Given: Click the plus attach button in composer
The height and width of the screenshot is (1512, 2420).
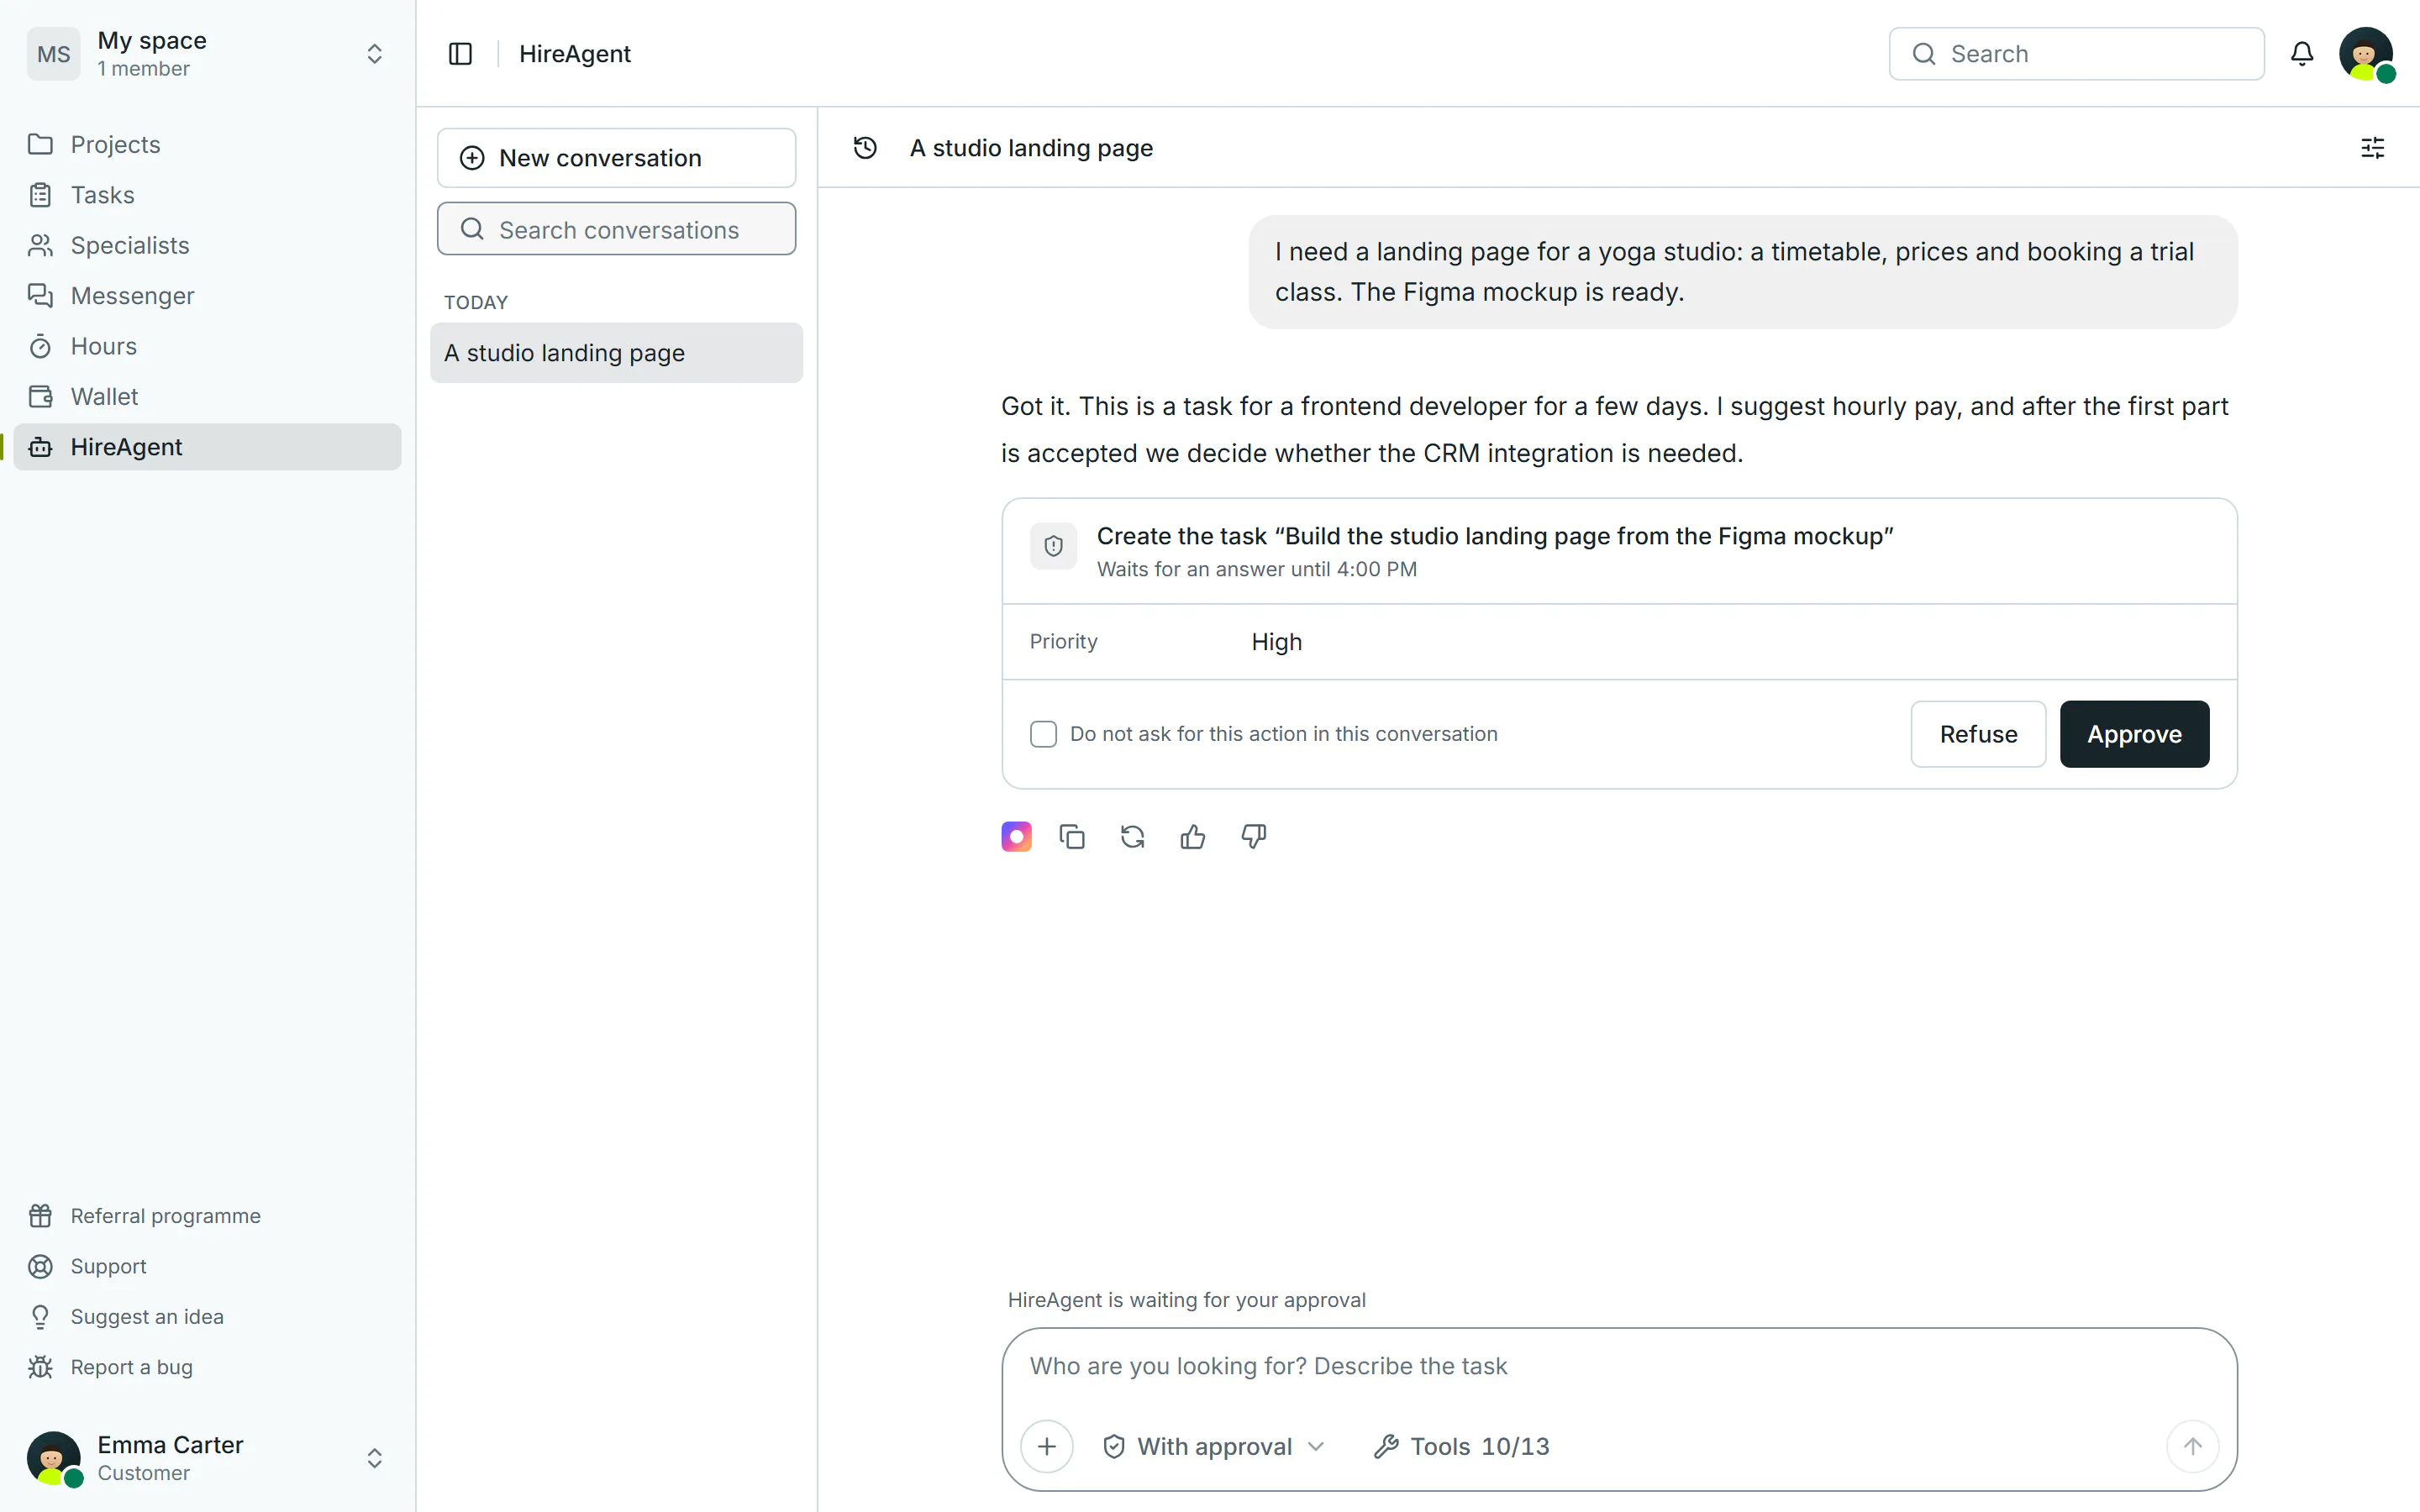Looking at the screenshot, I should (1047, 1446).
